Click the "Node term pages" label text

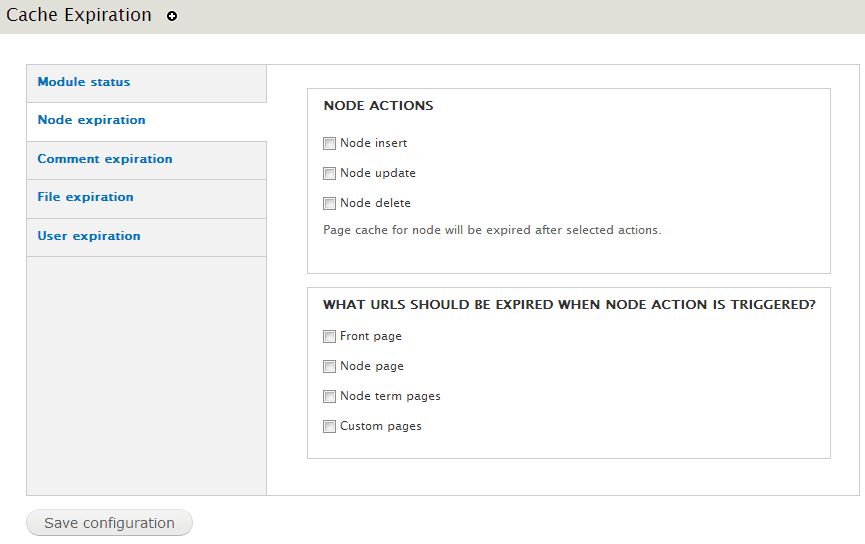[390, 396]
